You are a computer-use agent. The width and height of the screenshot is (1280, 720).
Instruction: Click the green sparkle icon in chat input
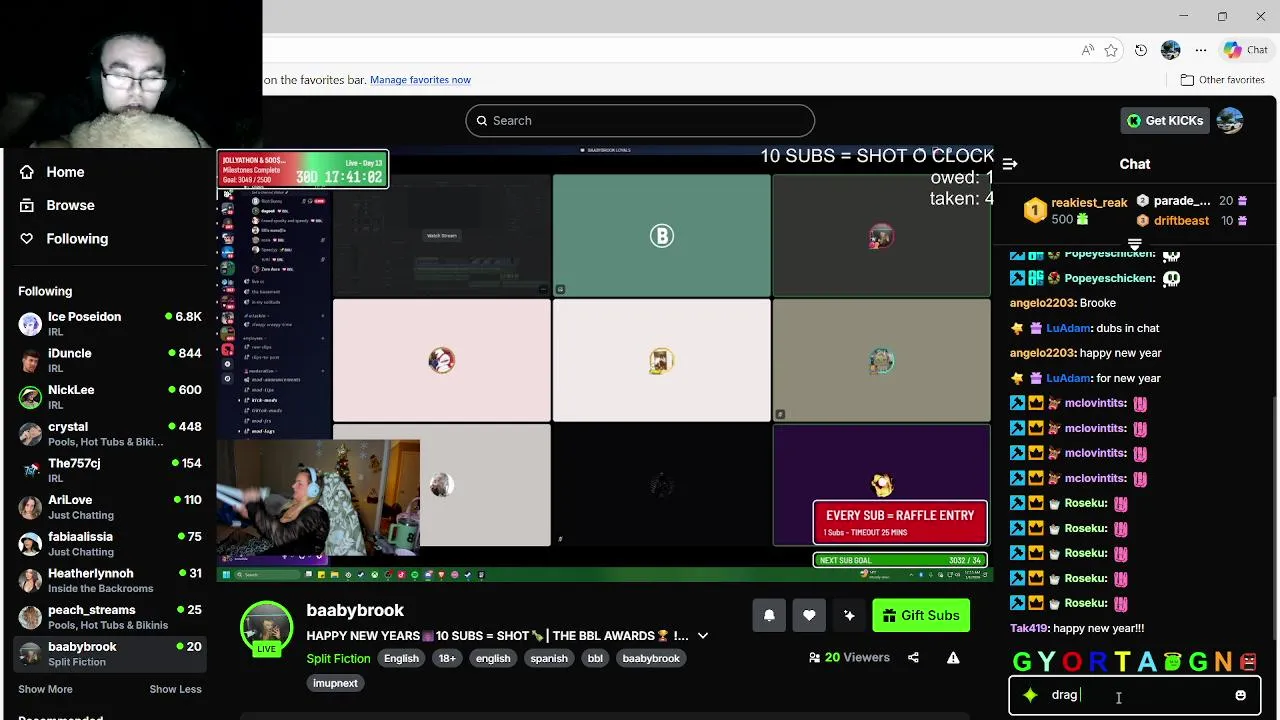pos(1030,695)
